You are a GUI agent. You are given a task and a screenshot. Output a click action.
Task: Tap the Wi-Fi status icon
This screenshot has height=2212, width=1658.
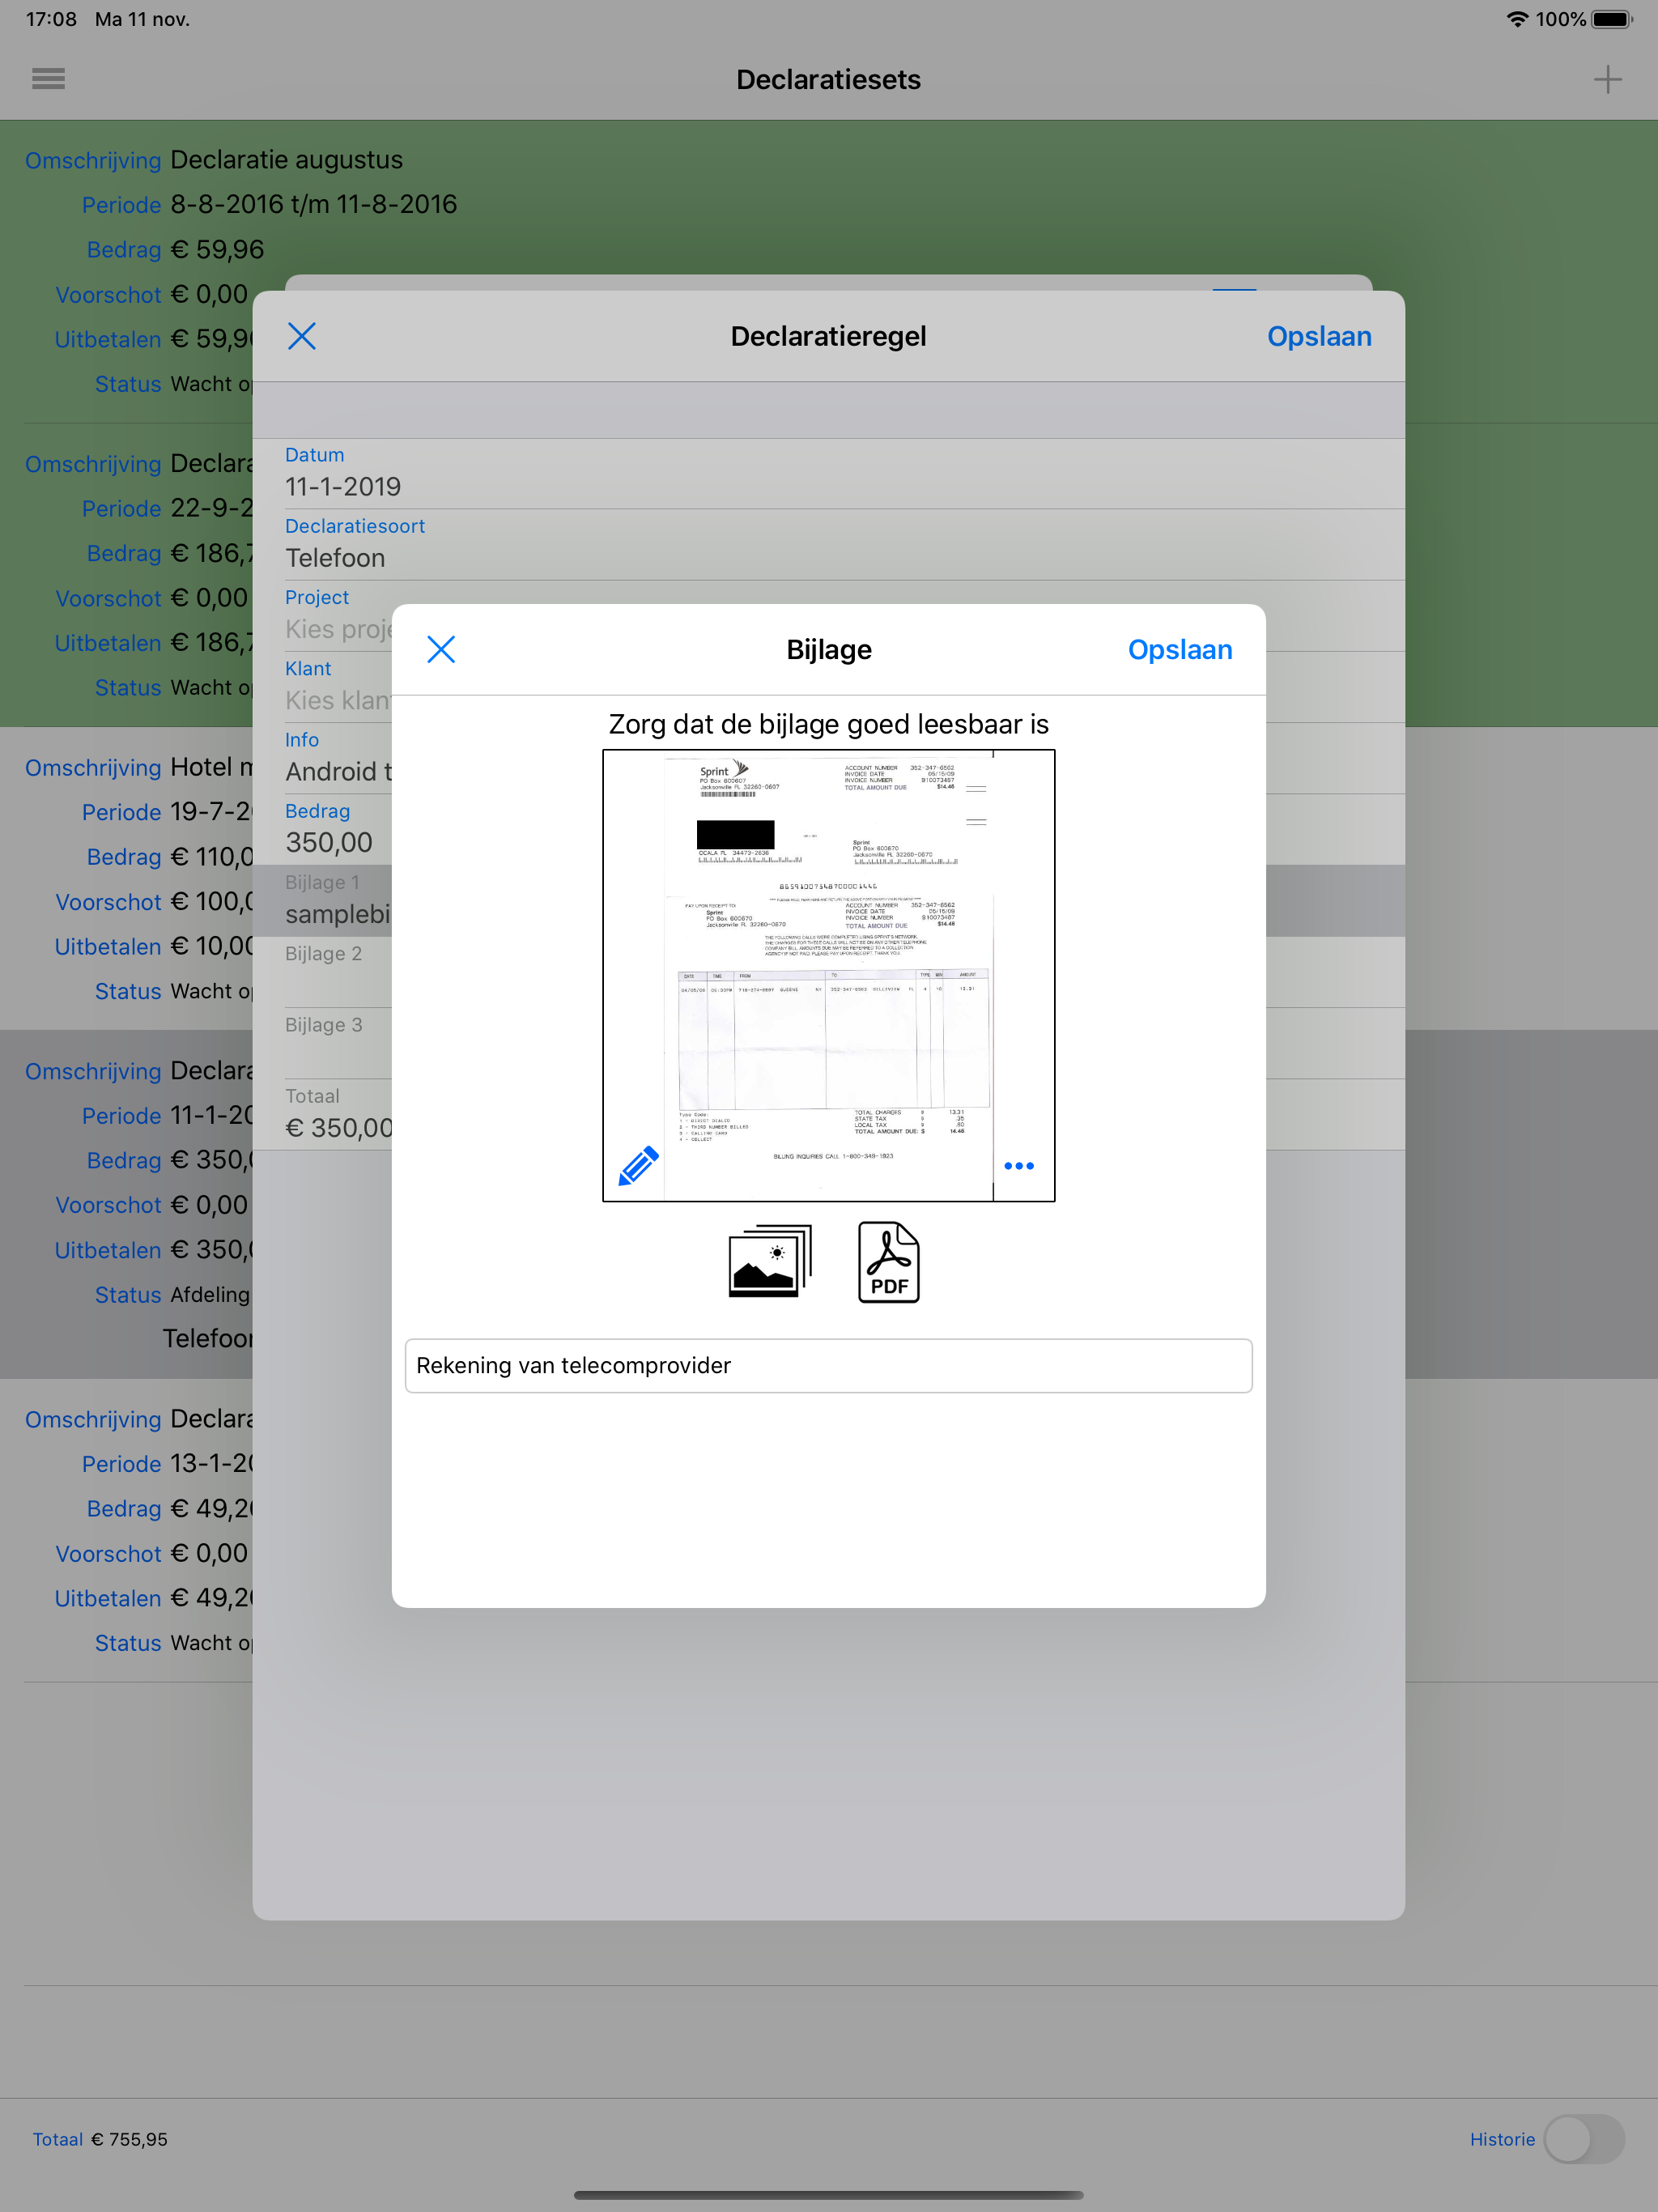tap(1517, 19)
